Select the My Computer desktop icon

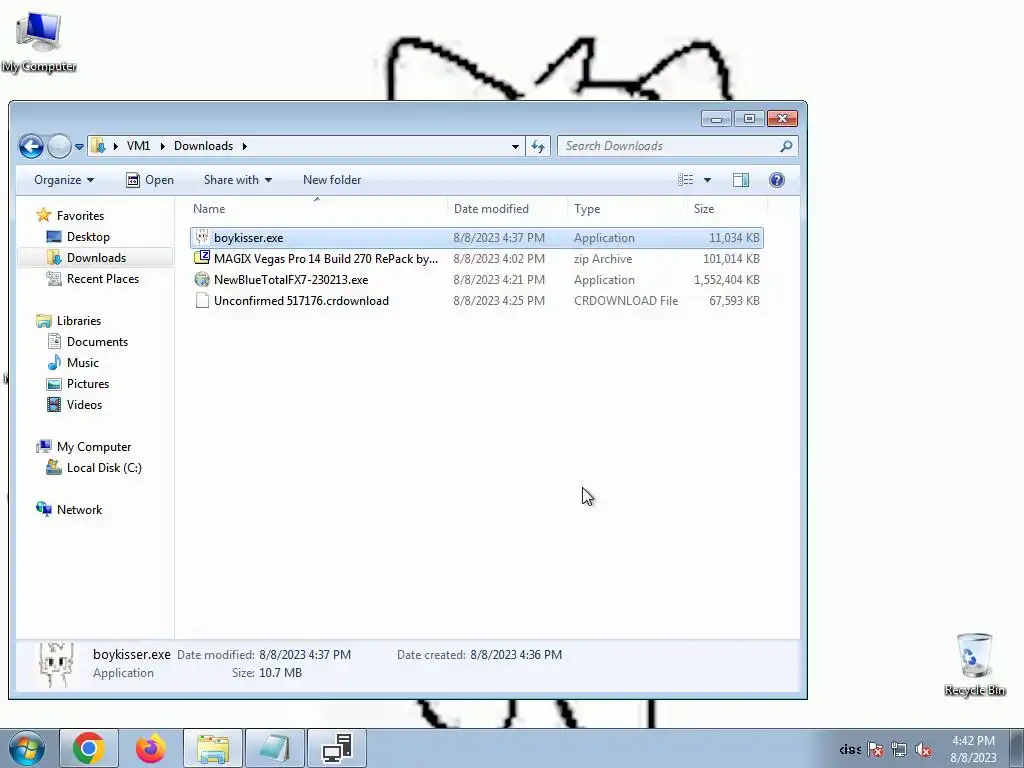pyautogui.click(x=39, y=41)
